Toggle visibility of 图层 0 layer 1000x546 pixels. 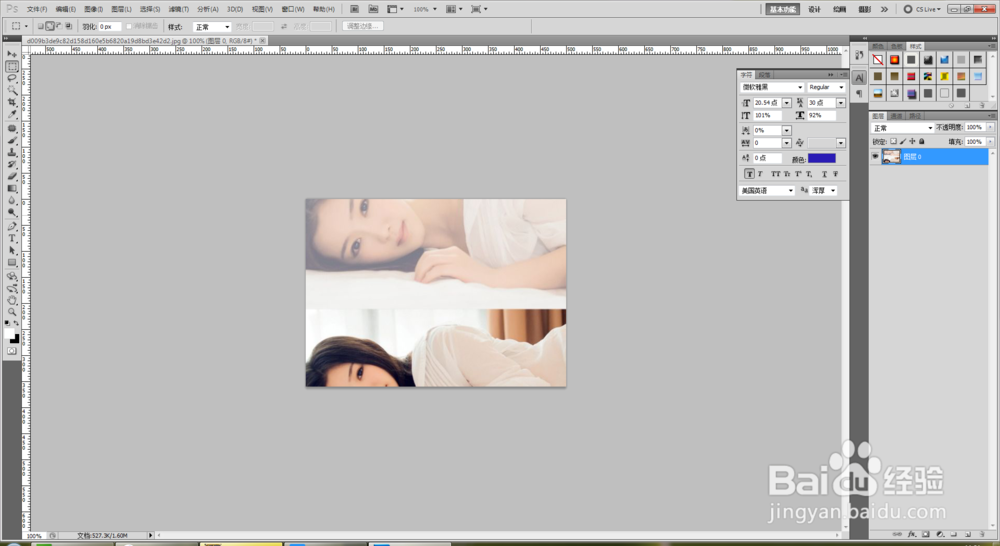[x=875, y=156]
